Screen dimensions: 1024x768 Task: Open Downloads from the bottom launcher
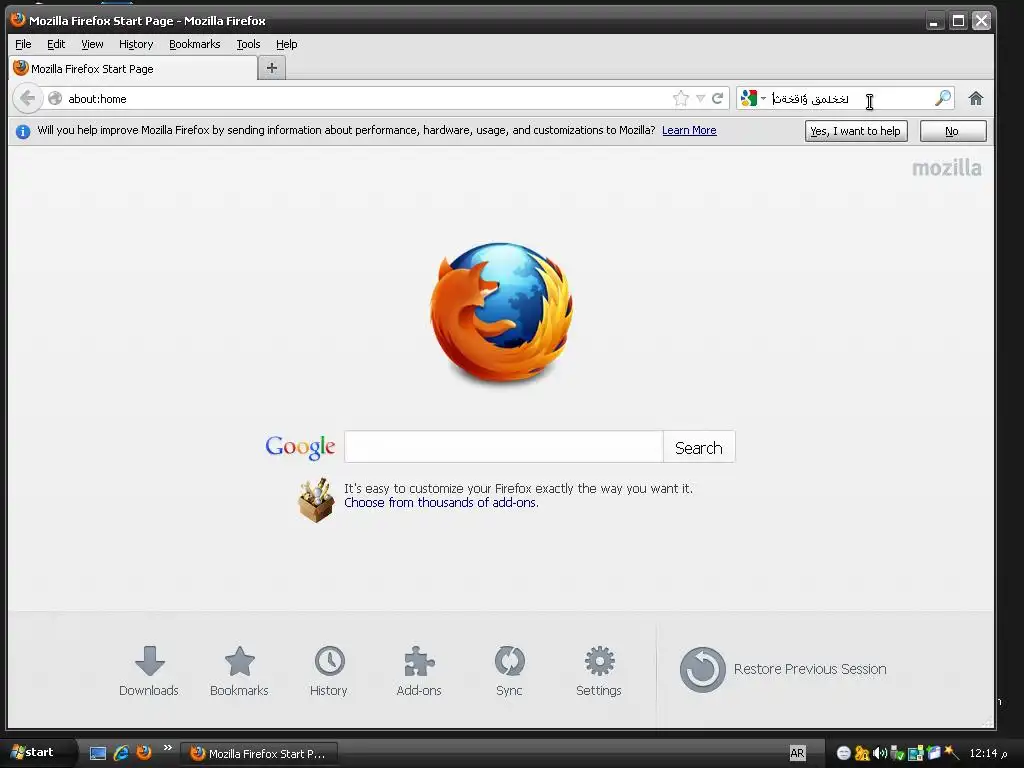coord(149,670)
